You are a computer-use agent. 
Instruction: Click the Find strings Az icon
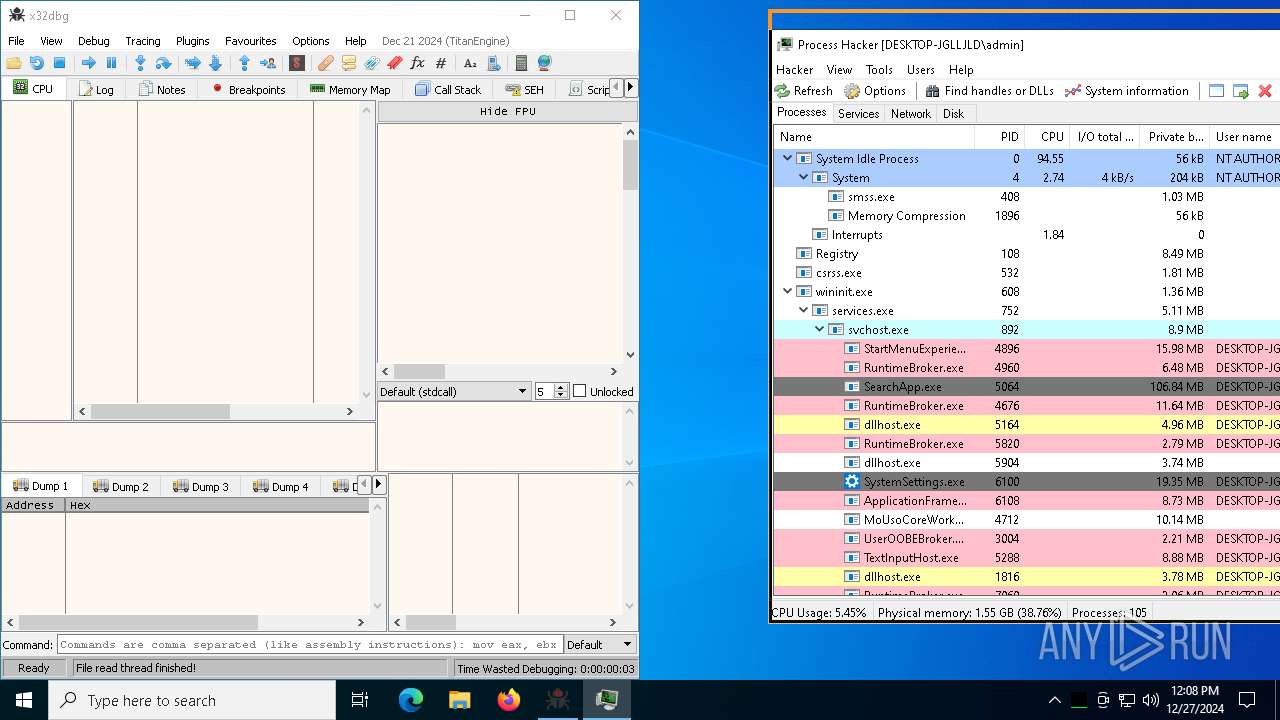470,63
